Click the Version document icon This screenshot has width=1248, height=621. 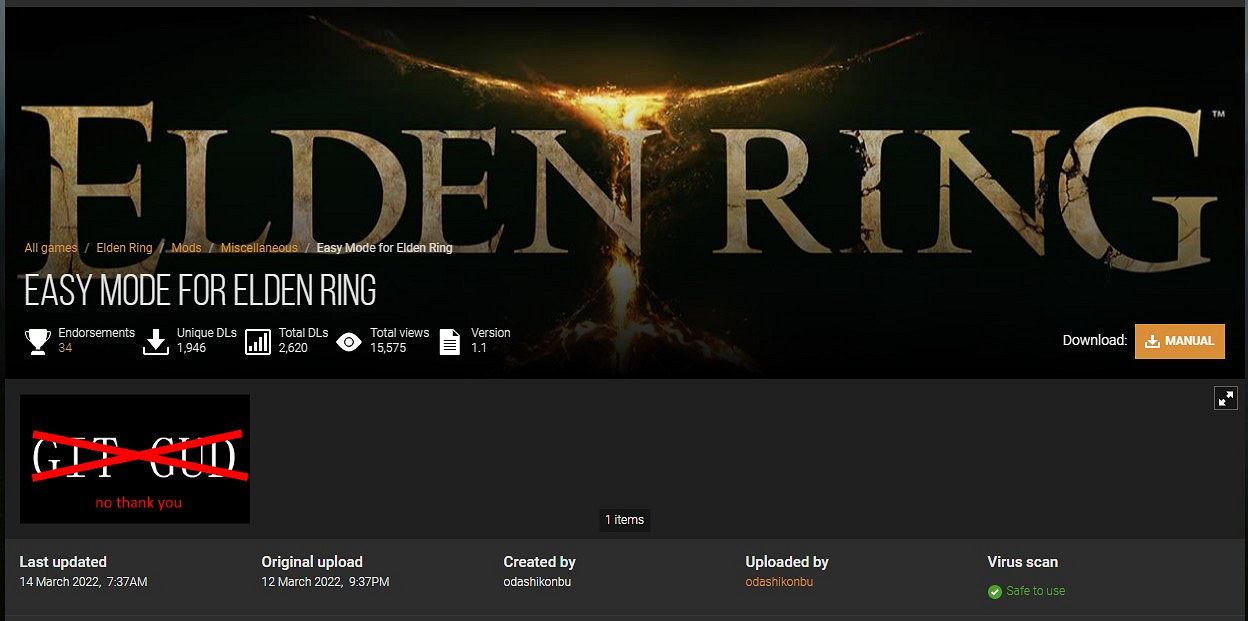(450, 341)
